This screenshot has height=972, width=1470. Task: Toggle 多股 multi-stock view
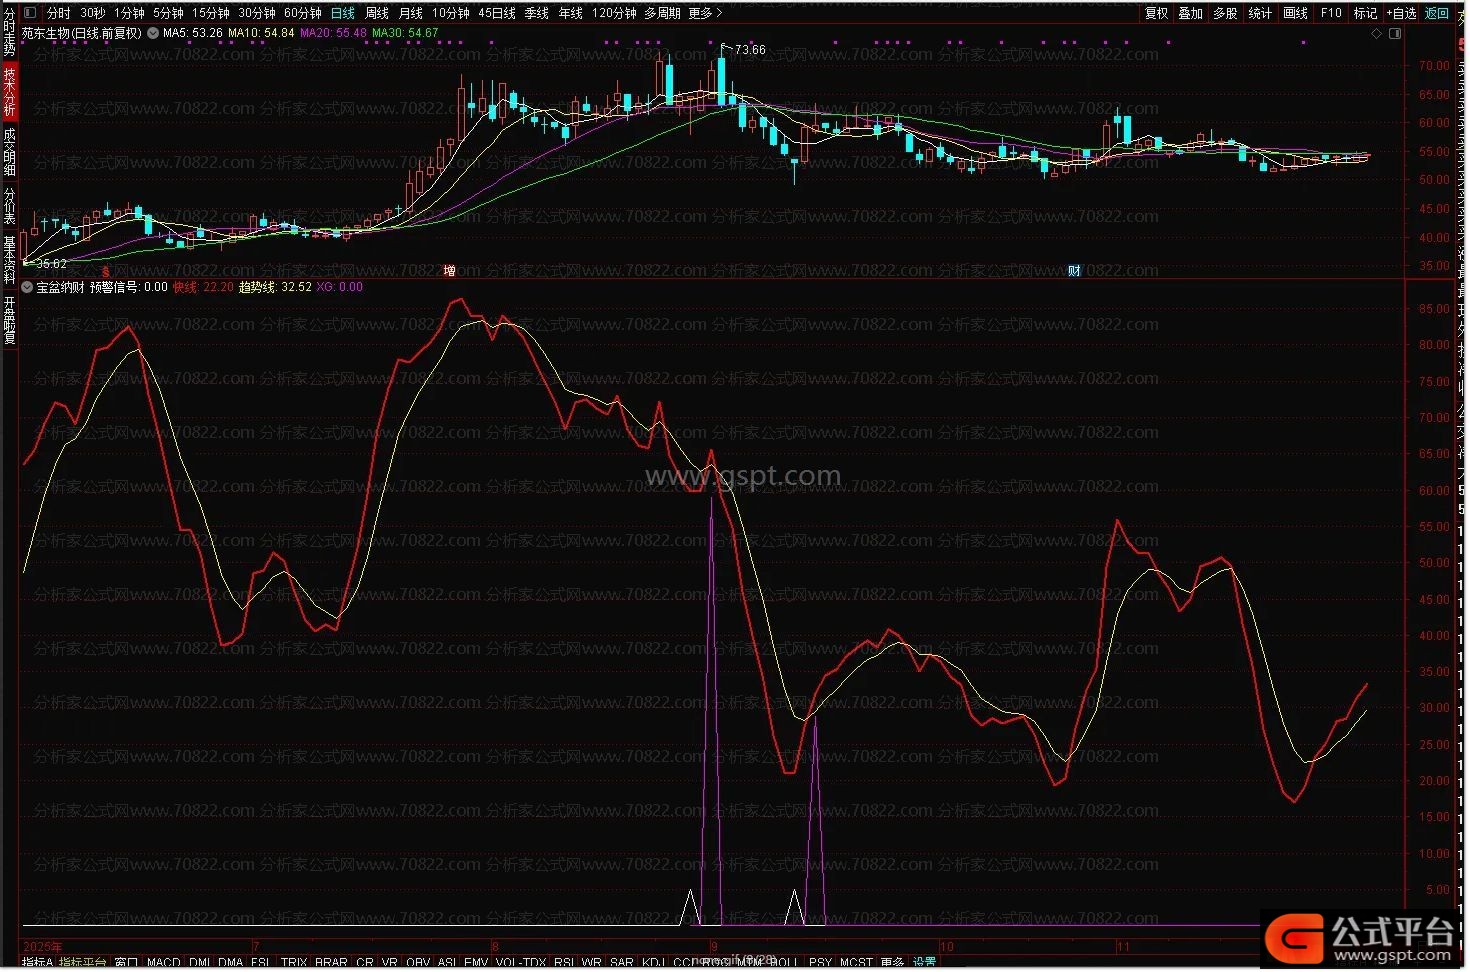(1225, 13)
